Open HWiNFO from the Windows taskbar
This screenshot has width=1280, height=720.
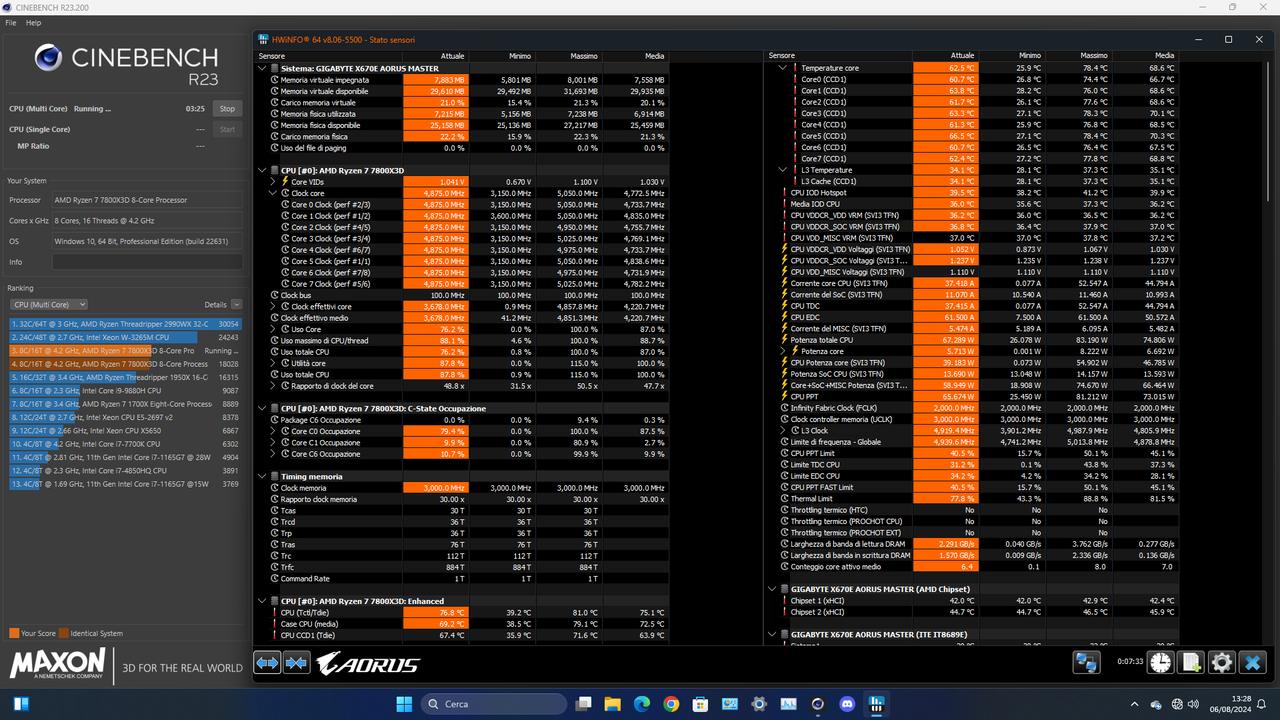point(876,704)
